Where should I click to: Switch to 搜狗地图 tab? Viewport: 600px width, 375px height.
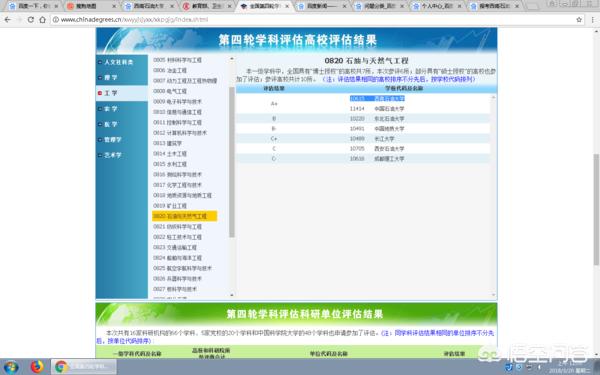tap(91, 6)
